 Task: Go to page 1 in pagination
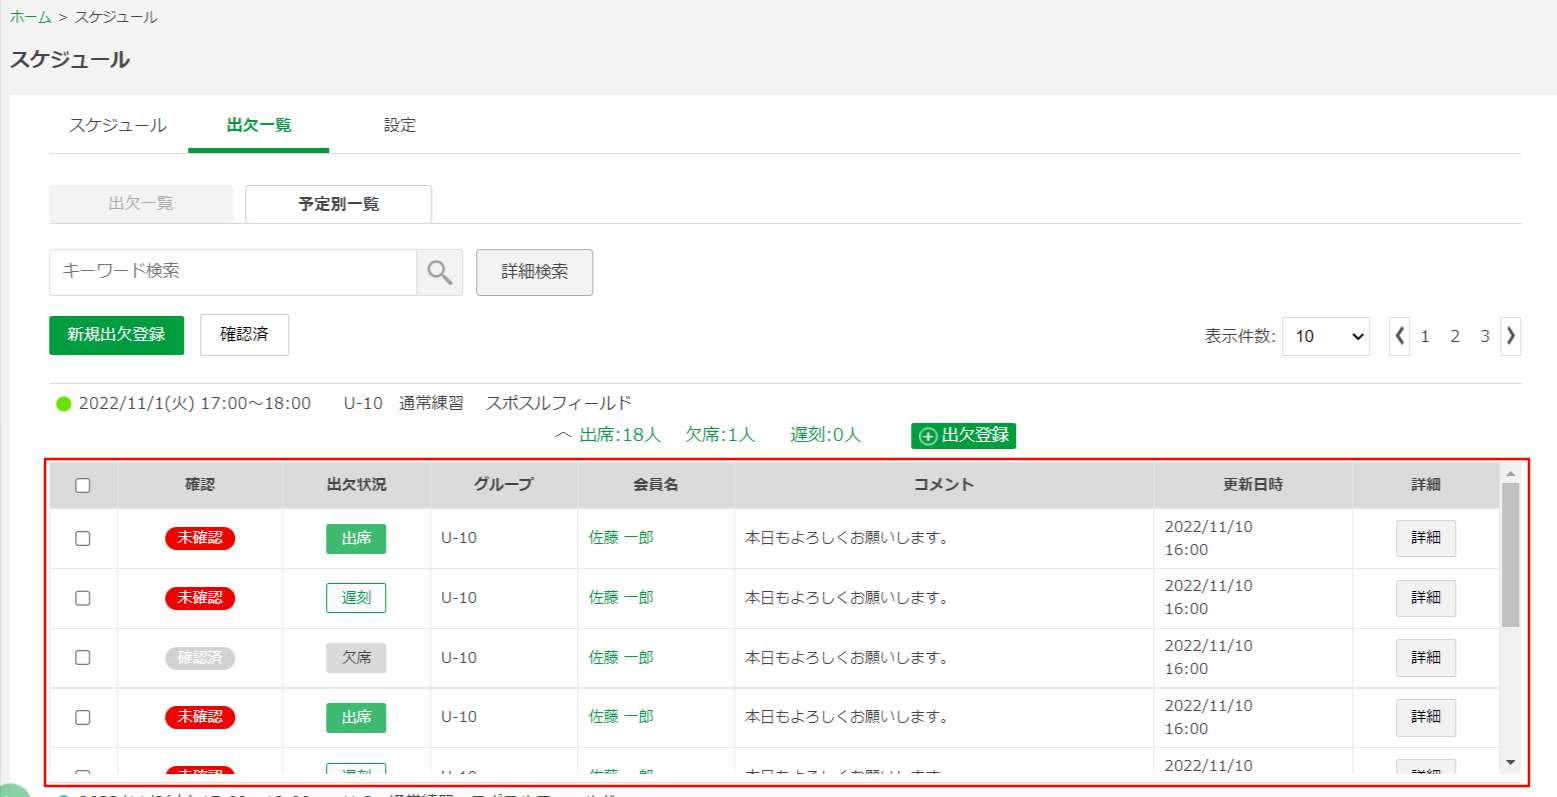1425,336
